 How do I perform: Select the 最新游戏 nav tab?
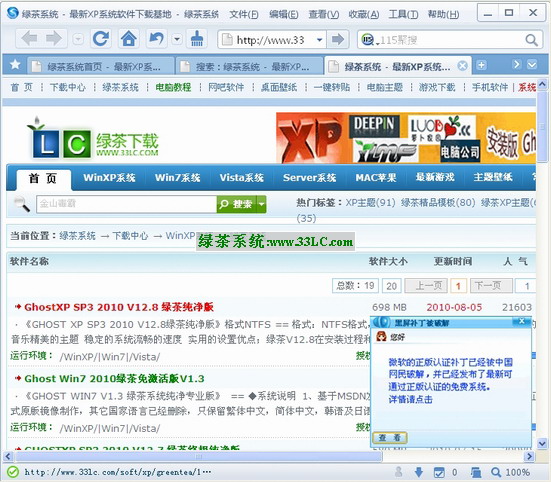(435, 177)
